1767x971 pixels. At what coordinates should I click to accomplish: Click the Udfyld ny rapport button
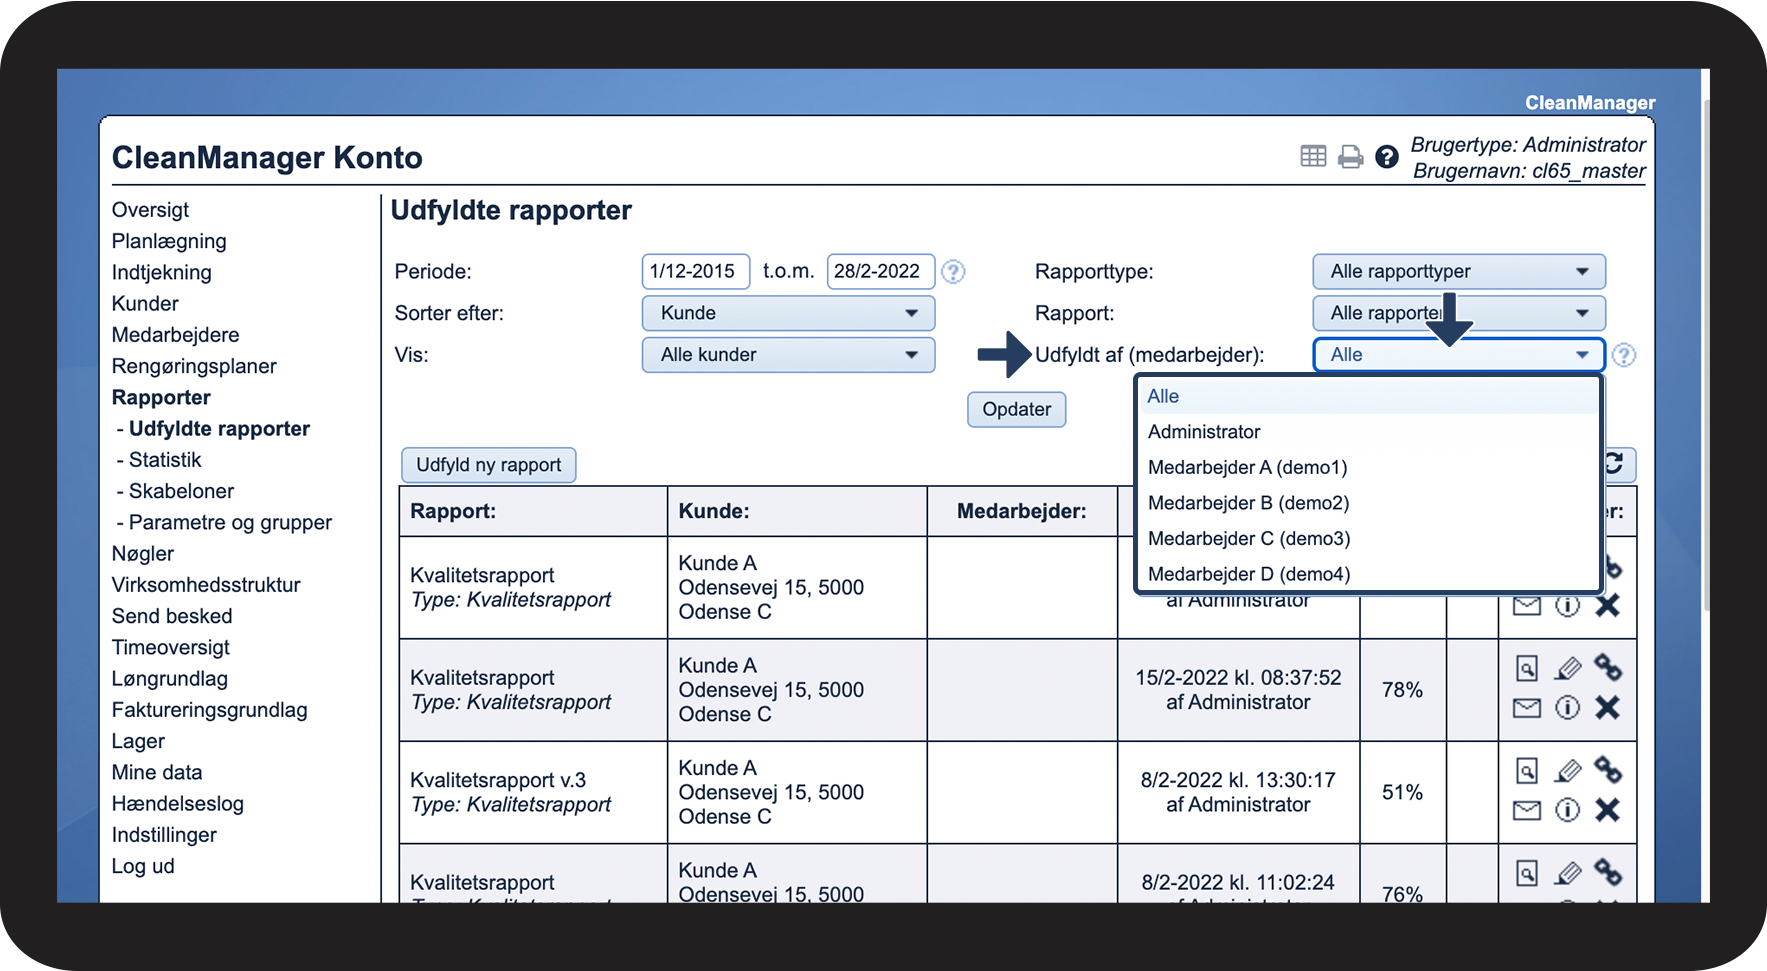(x=488, y=465)
